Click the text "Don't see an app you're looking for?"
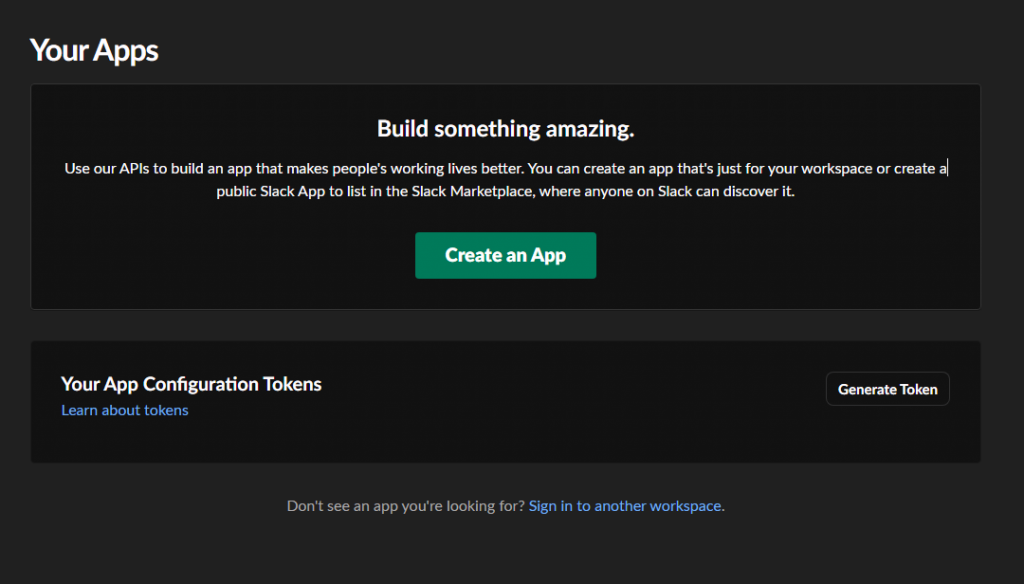The height and width of the screenshot is (584, 1024). click(x=406, y=506)
